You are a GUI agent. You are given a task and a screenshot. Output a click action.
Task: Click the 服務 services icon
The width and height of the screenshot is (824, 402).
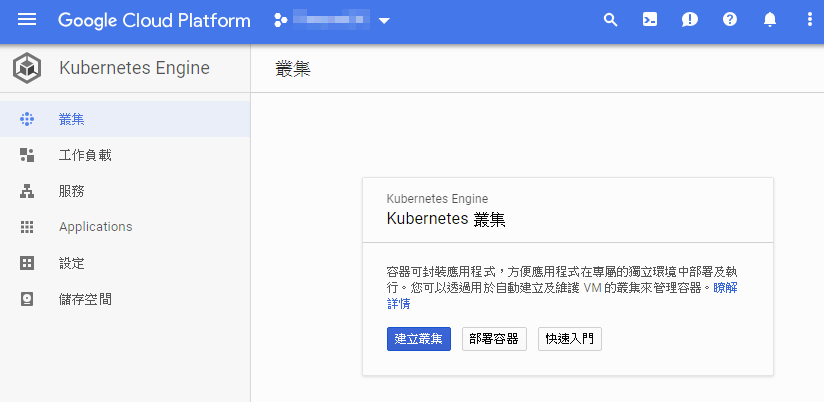click(27, 191)
